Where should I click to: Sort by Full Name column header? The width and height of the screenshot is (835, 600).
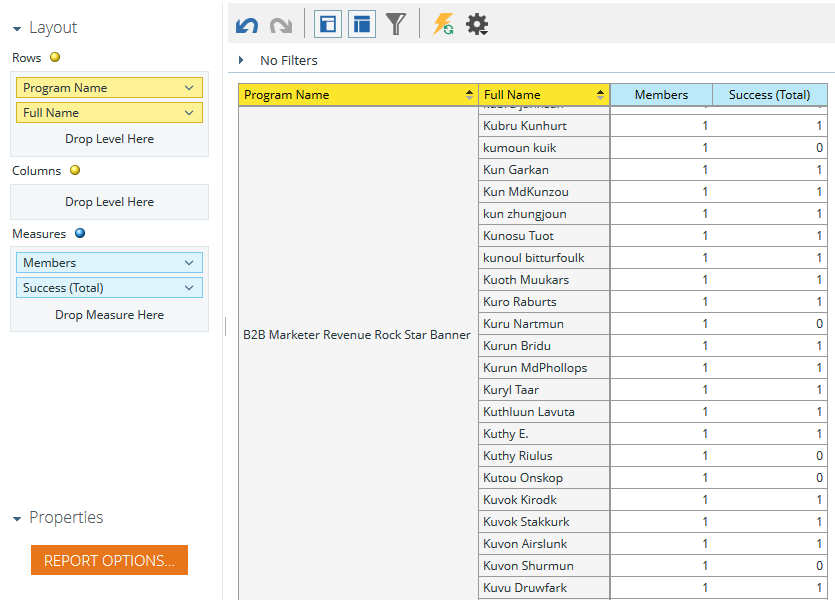(544, 95)
